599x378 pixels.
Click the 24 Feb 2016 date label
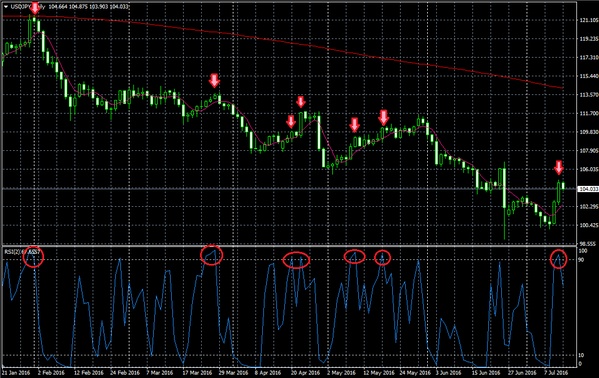tap(125, 372)
